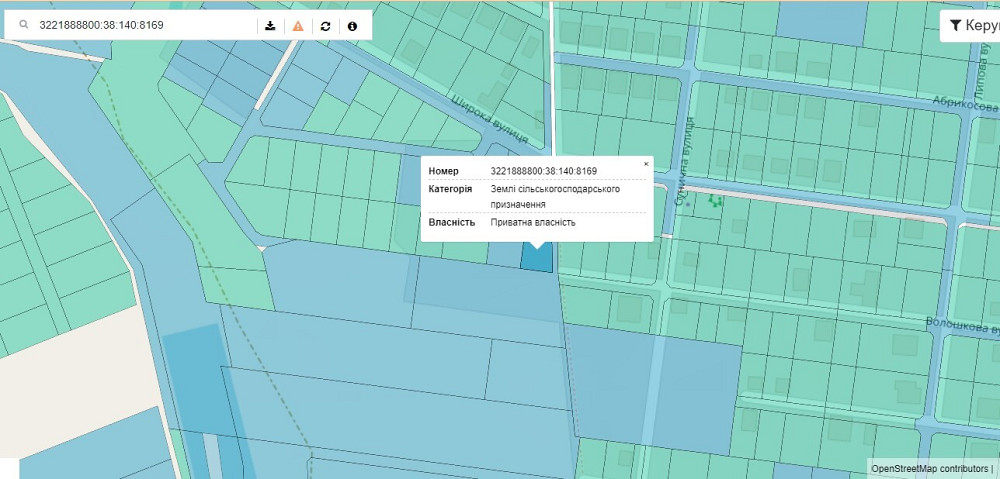1000x479 pixels.
Task: Click the Абрикосова street label
Action: tap(965, 105)
